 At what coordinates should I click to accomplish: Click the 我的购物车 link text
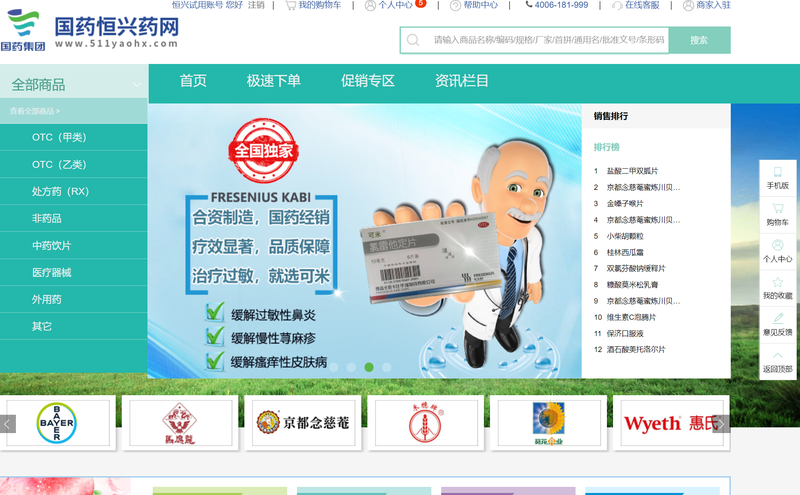coord(320,5)
